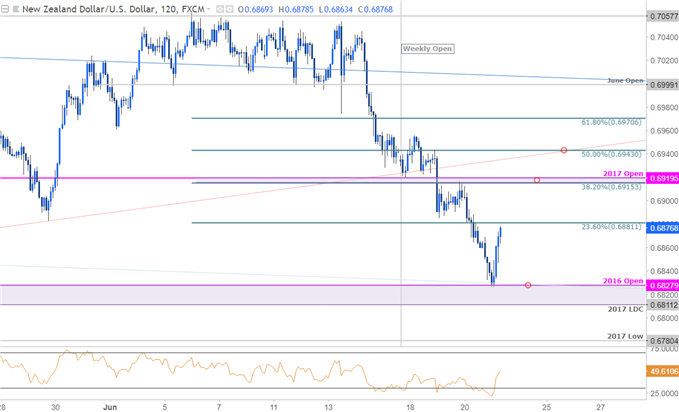Click the 0.69195 magenta price tag
679x412 pixels.
[x=663, y=178]
